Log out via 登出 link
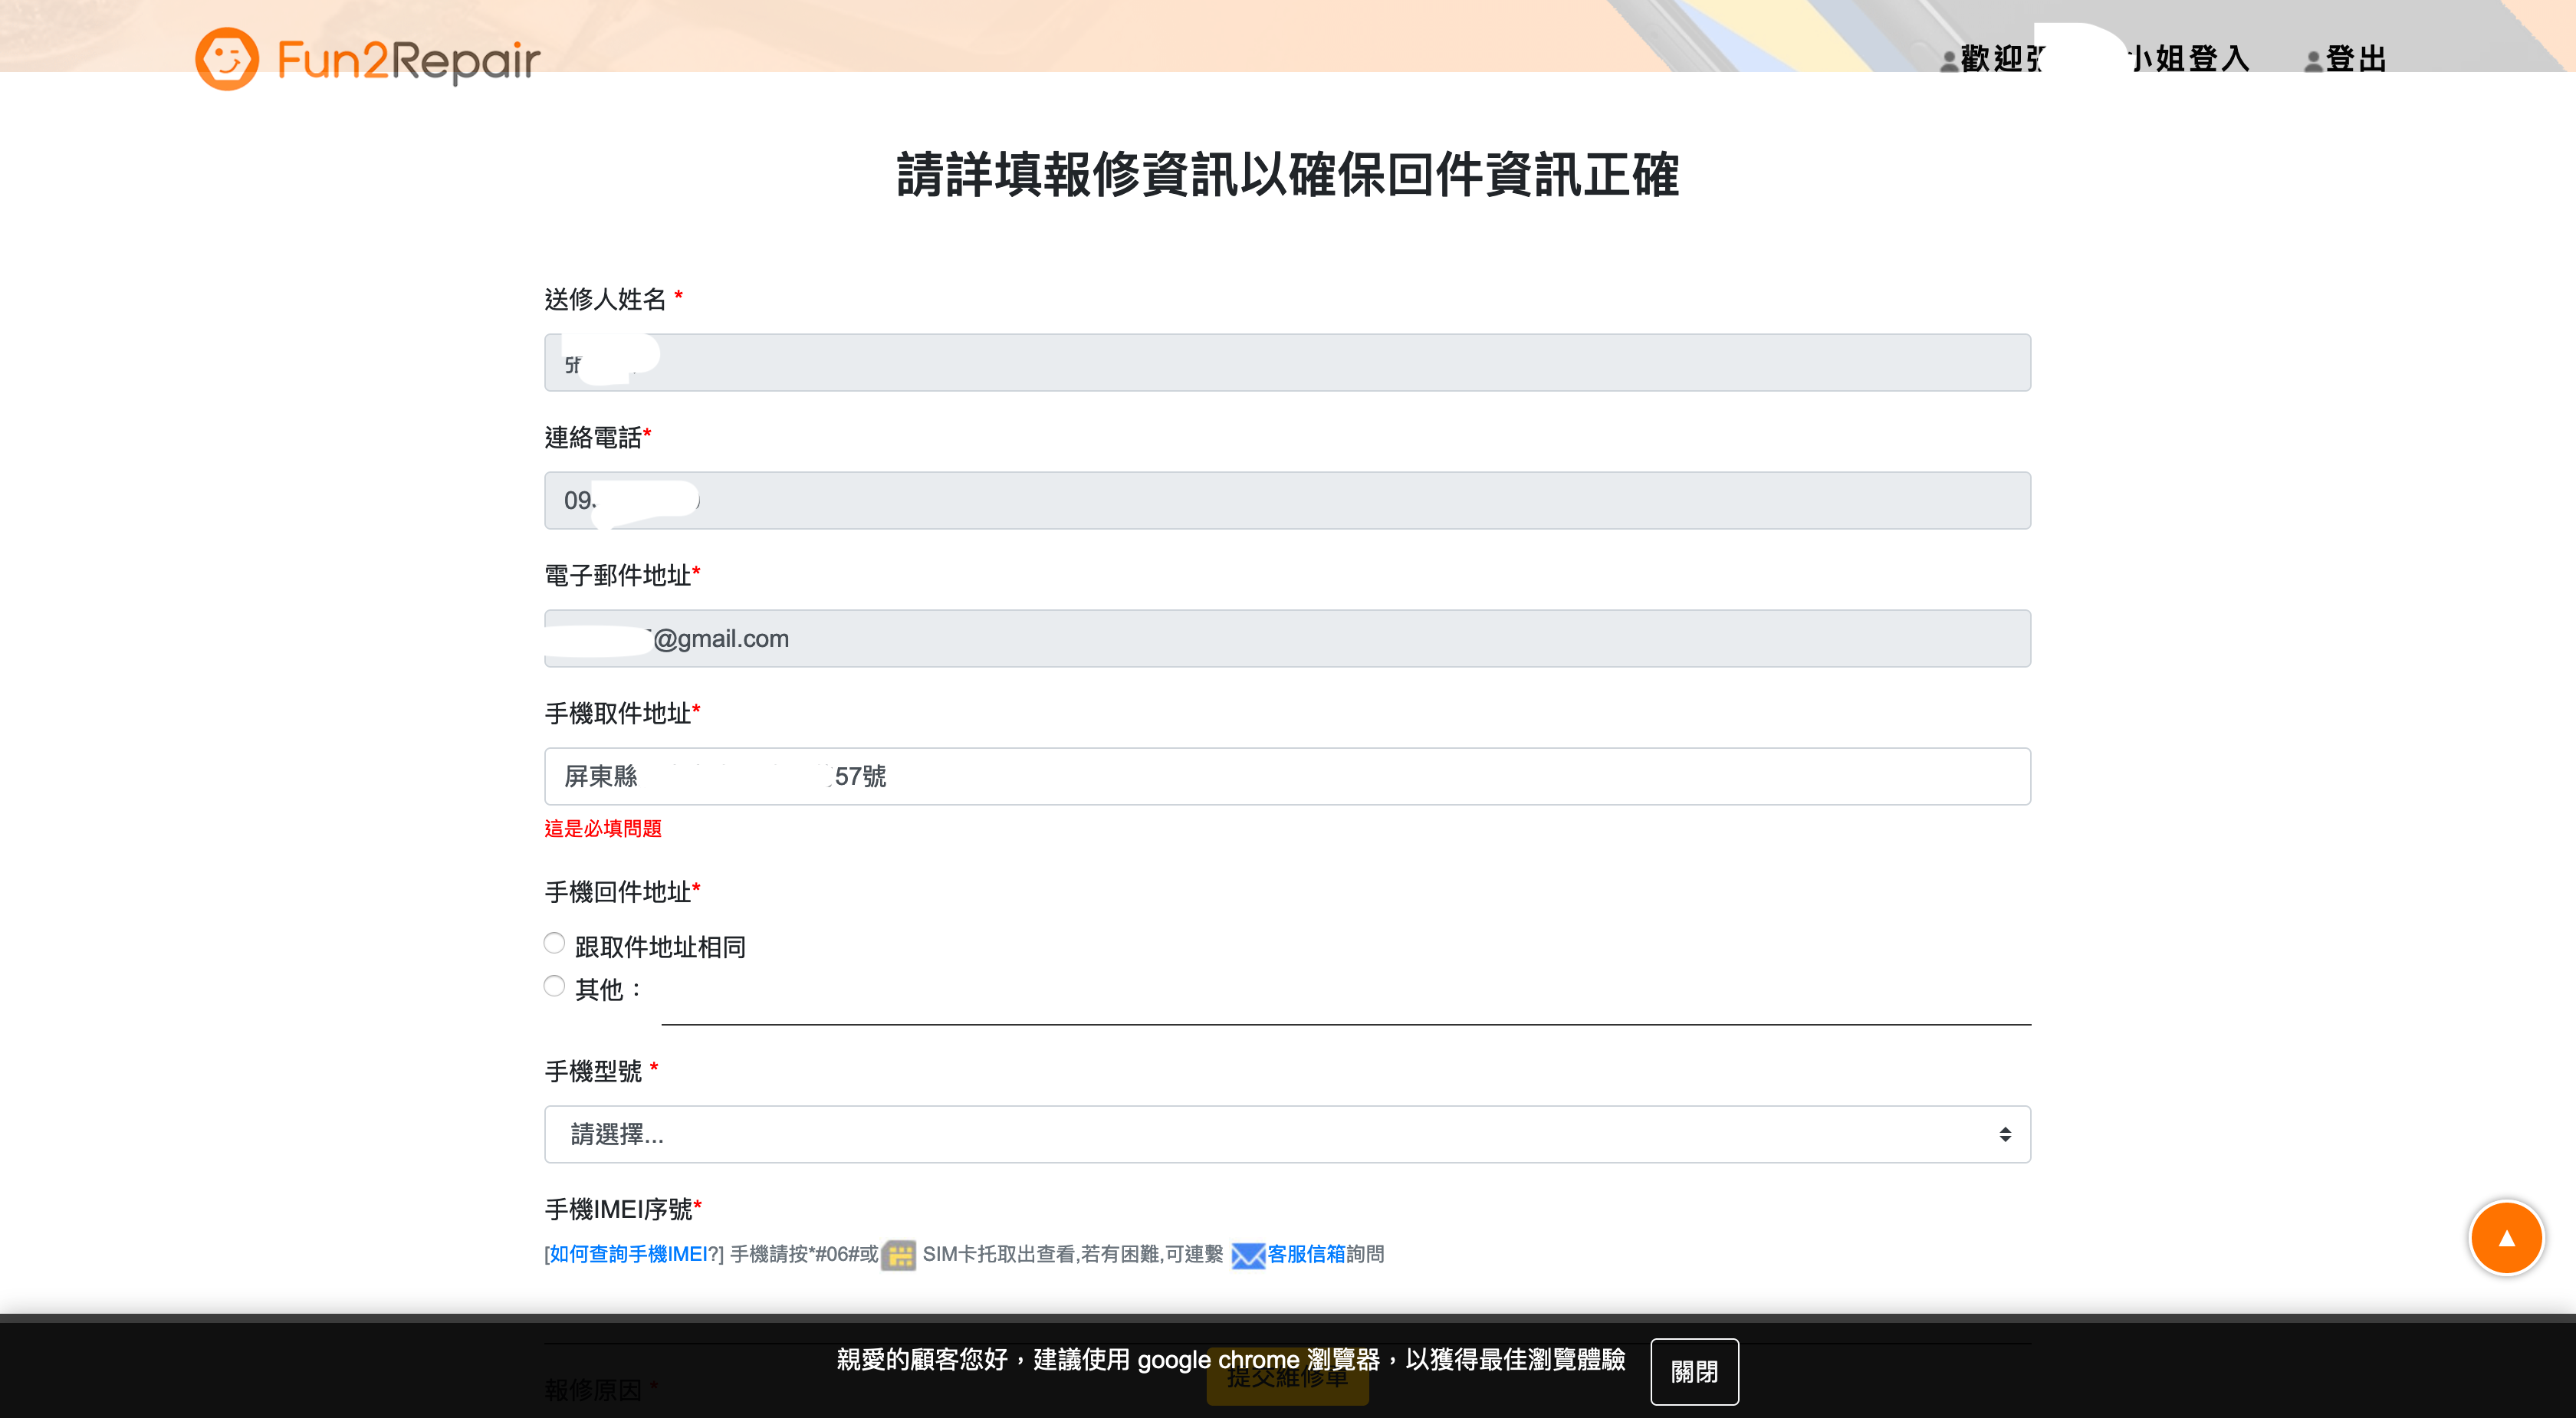Screen dimensions: 2576x1418 click(2356, 60)
